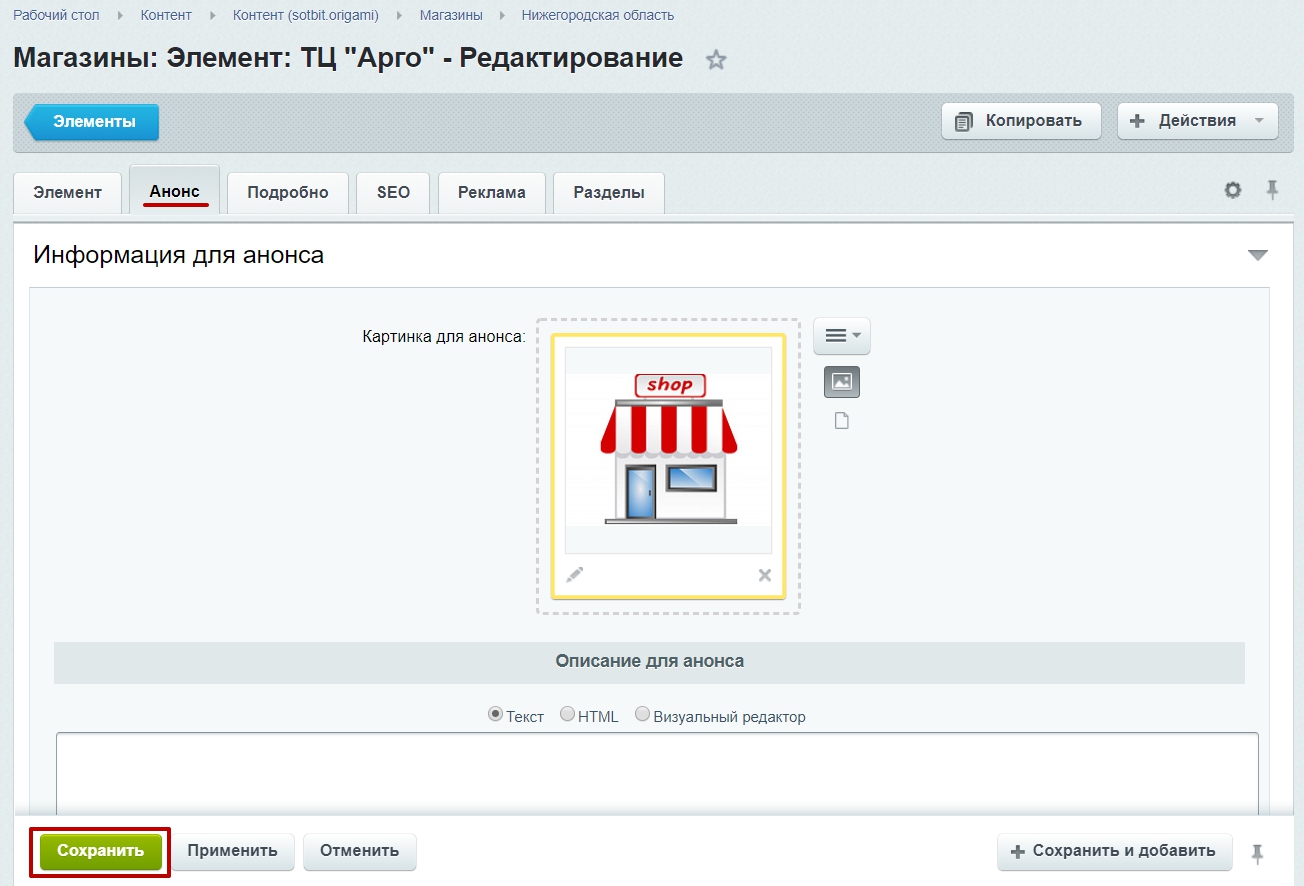Collapse the Информация для анонса section

pos(1258,255)
